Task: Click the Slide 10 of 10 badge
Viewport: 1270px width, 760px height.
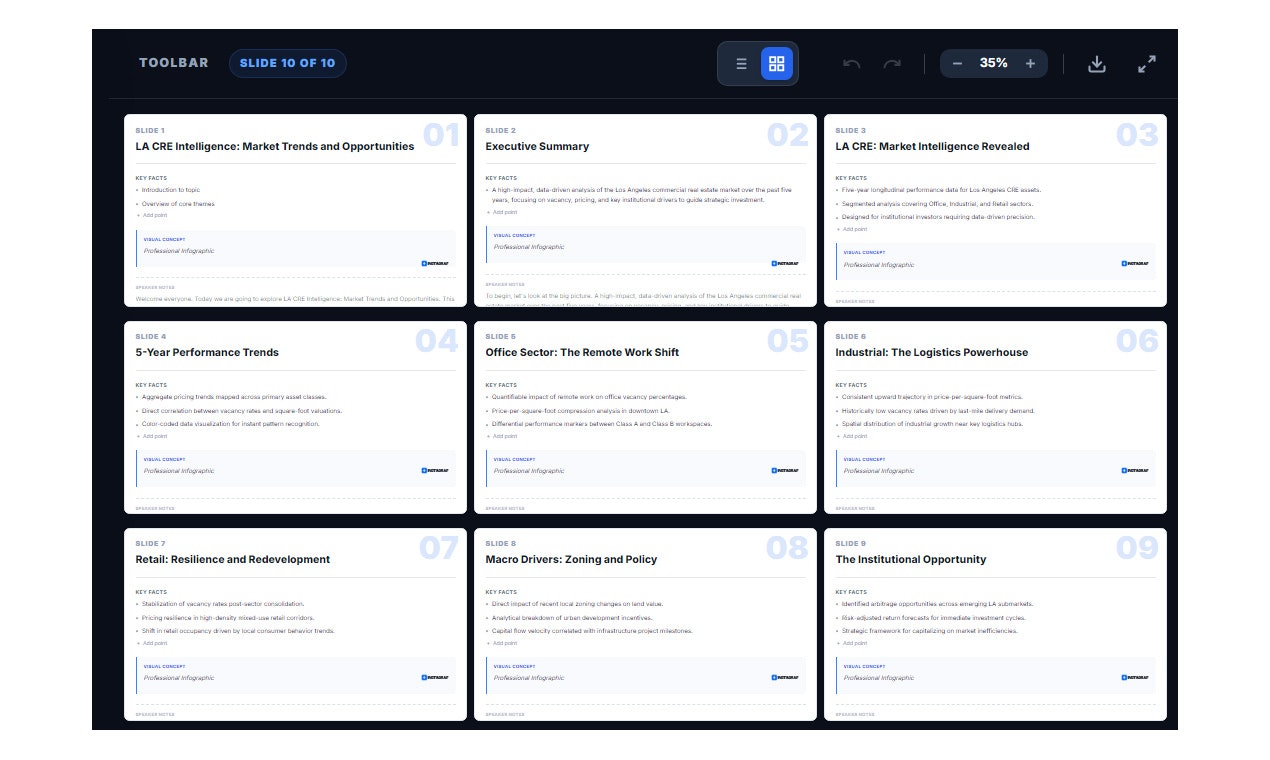Action: coord(288,63)
